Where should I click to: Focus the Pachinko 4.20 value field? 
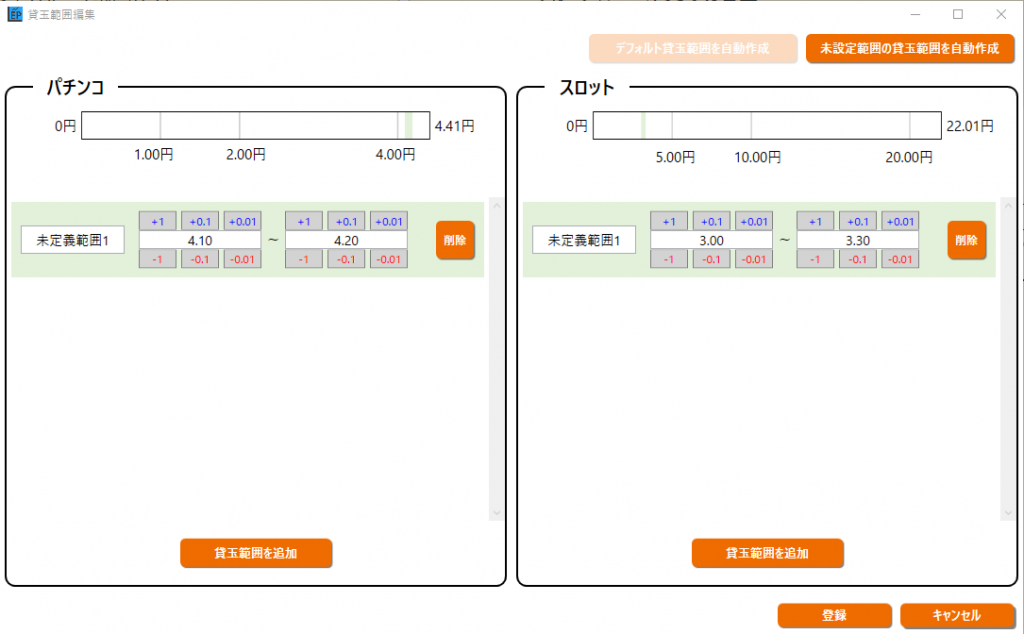click(x=346, y=240)
